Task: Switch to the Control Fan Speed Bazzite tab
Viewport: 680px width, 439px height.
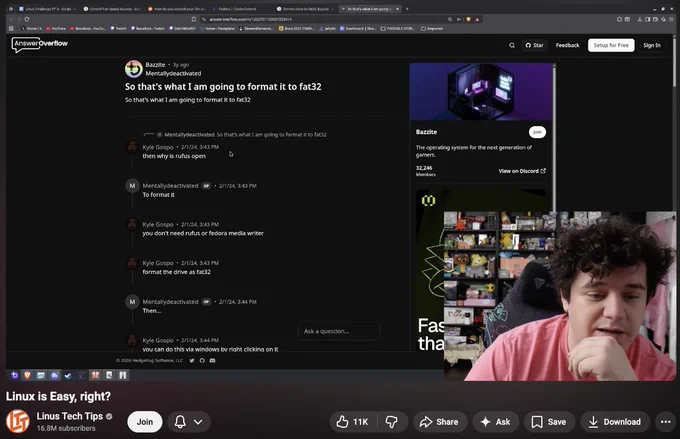Action: click(112, 9)
